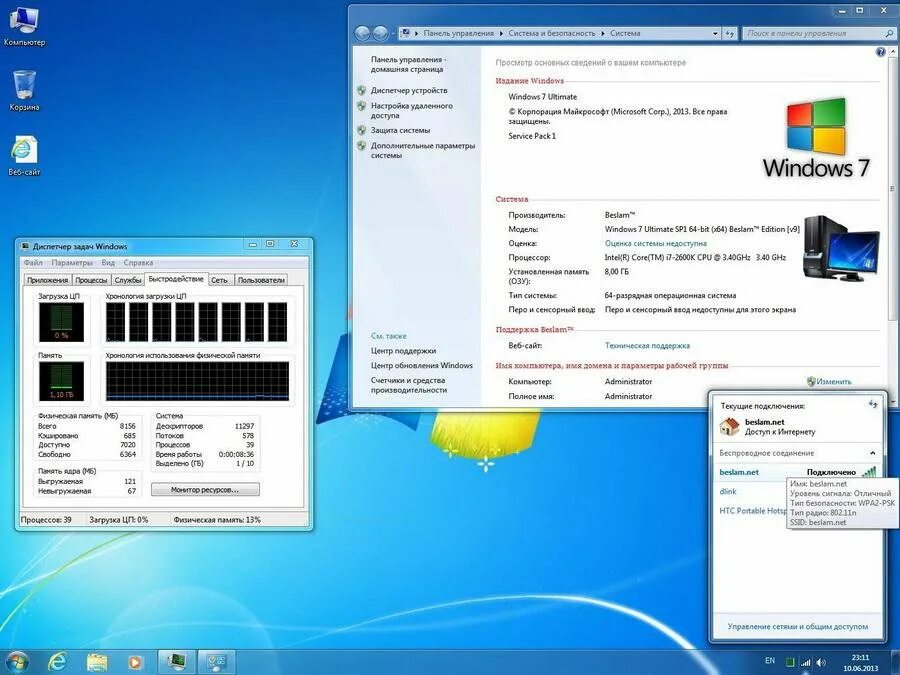Launch Windows Media Player taskbar icon
This screenshot has height=675, width=900.
coord(134,662)
